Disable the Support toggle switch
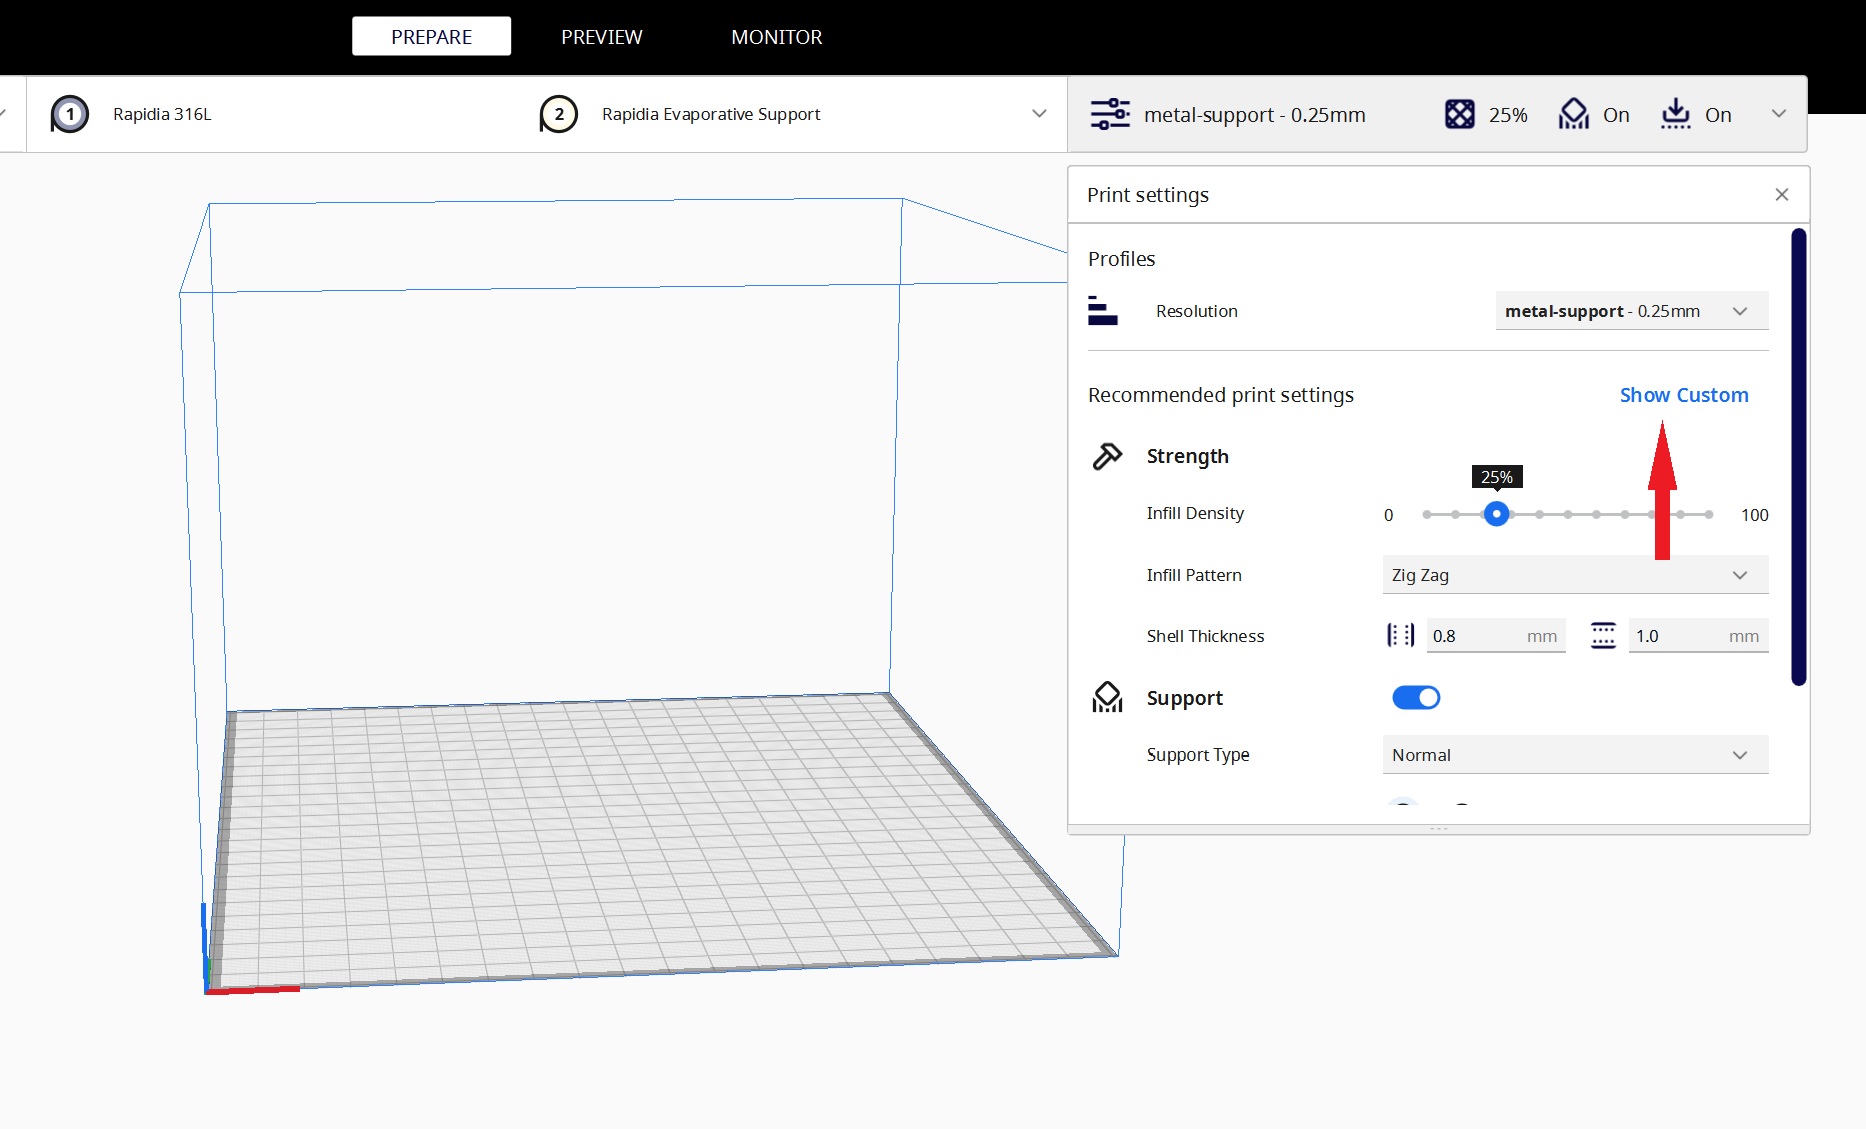 point(1416,698)
